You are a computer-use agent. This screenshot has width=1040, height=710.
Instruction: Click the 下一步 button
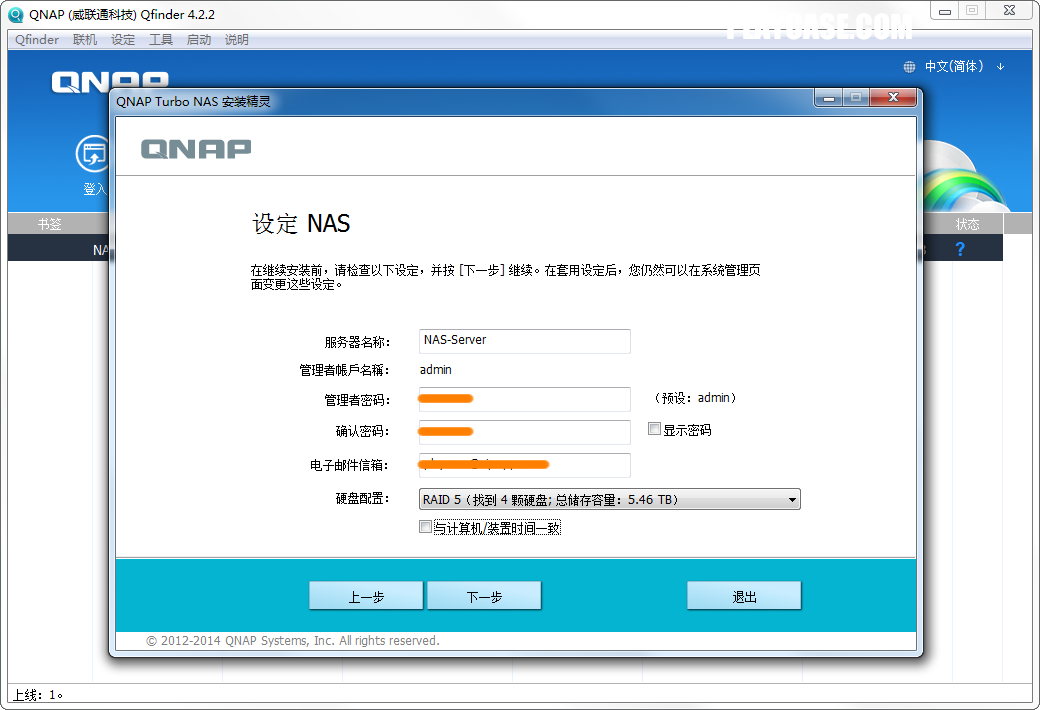coord(484,596)
